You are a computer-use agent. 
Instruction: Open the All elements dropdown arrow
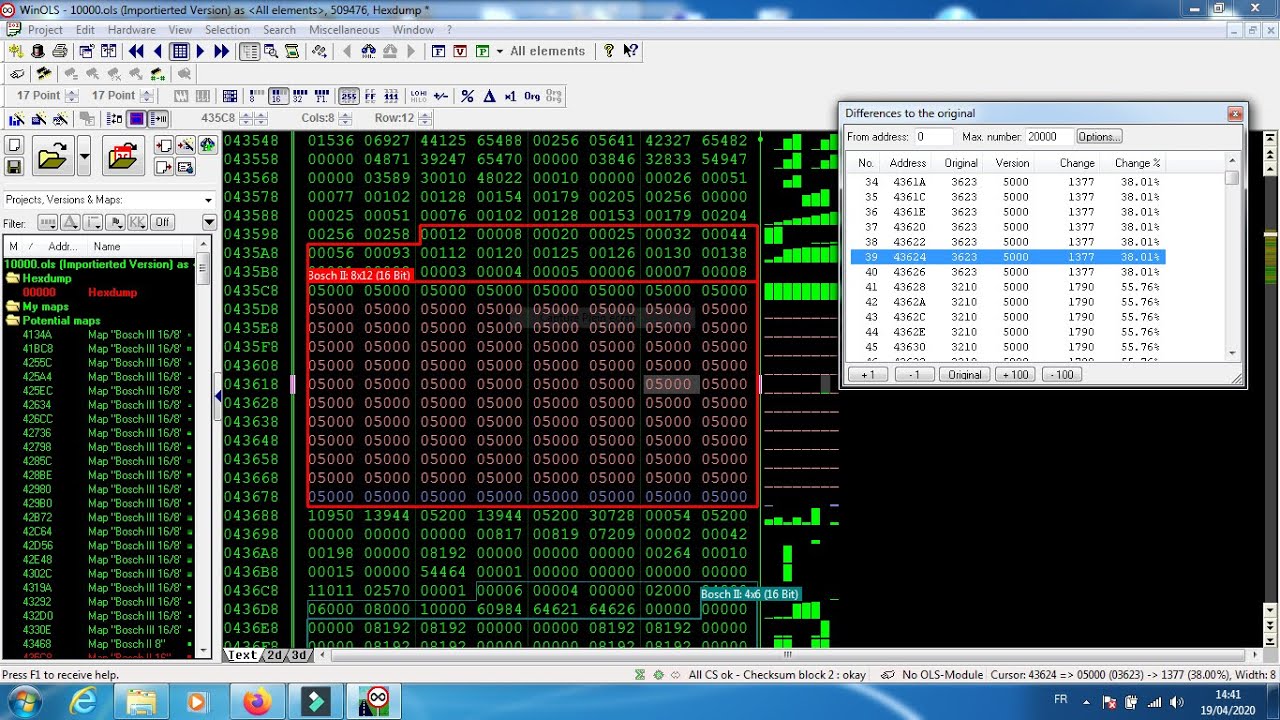[499, 51]
